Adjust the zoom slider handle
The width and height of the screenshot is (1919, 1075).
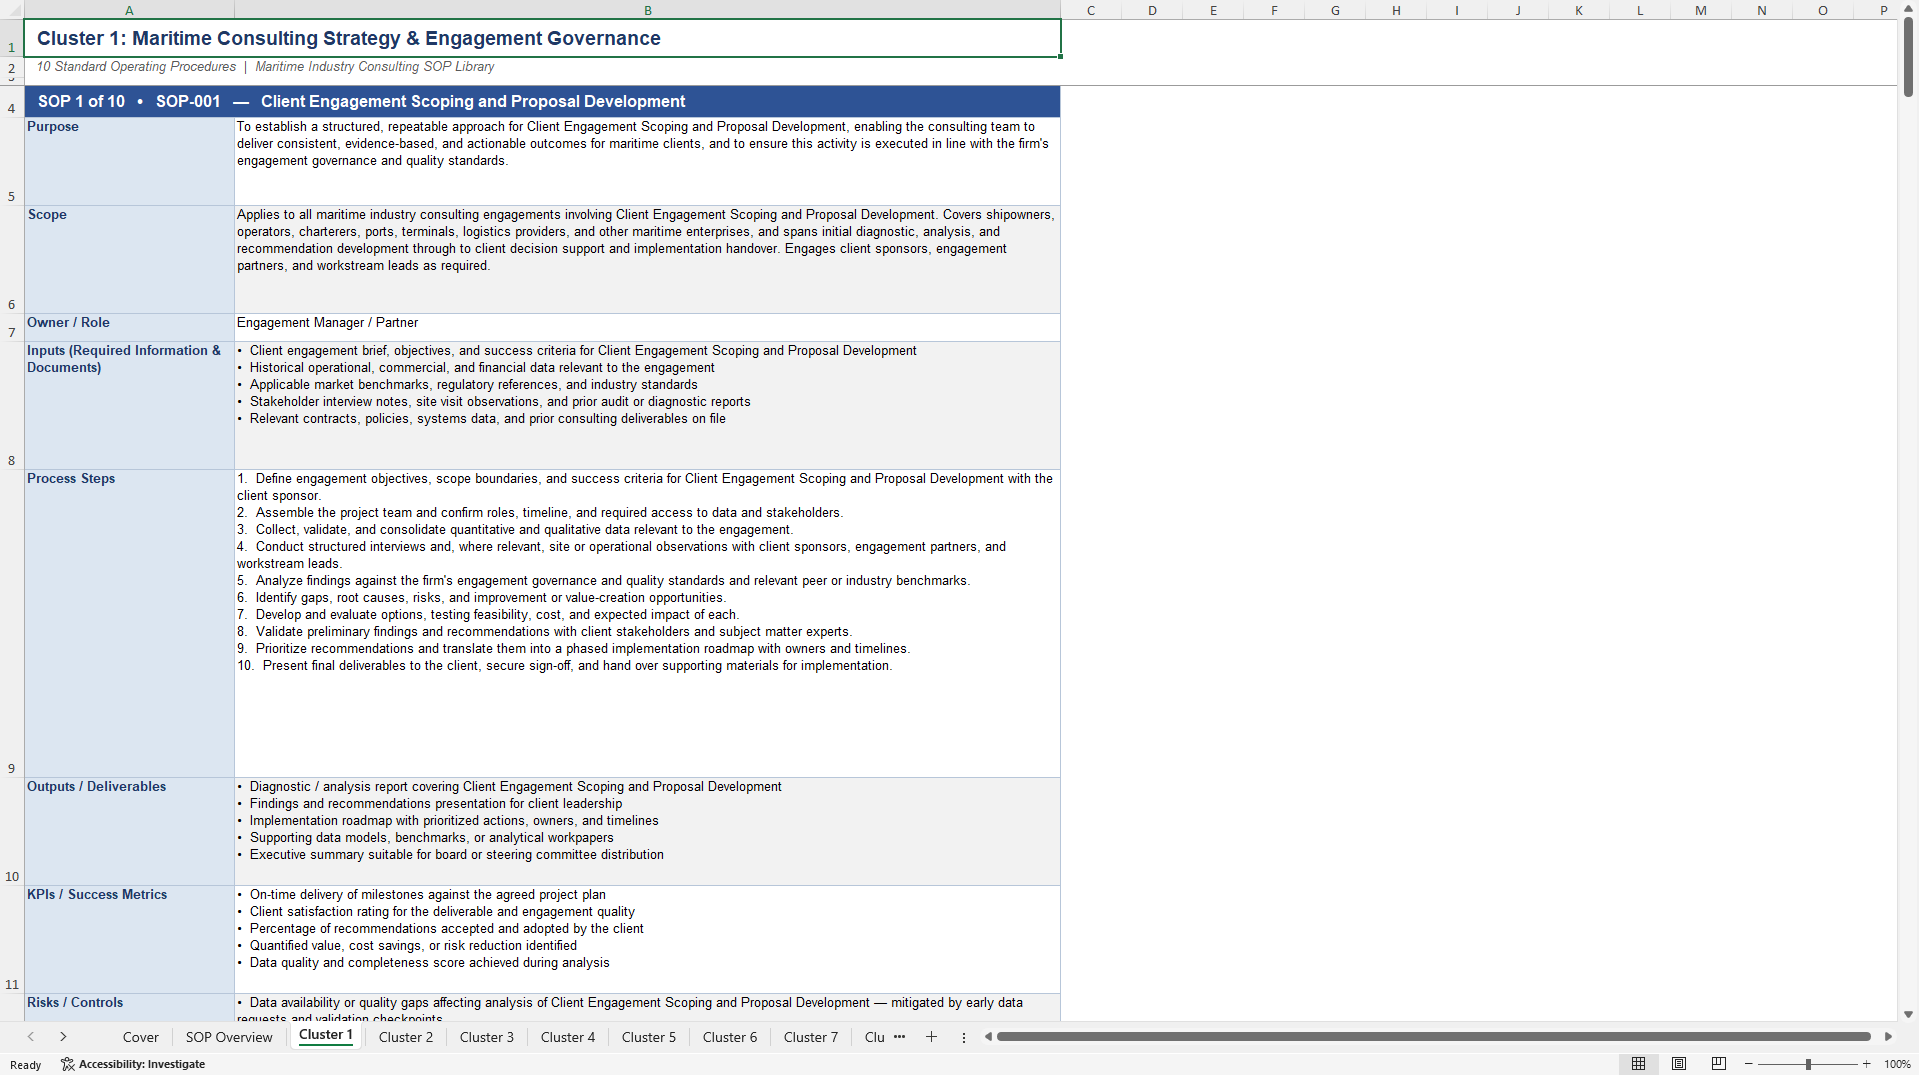coord(1808,1064)
